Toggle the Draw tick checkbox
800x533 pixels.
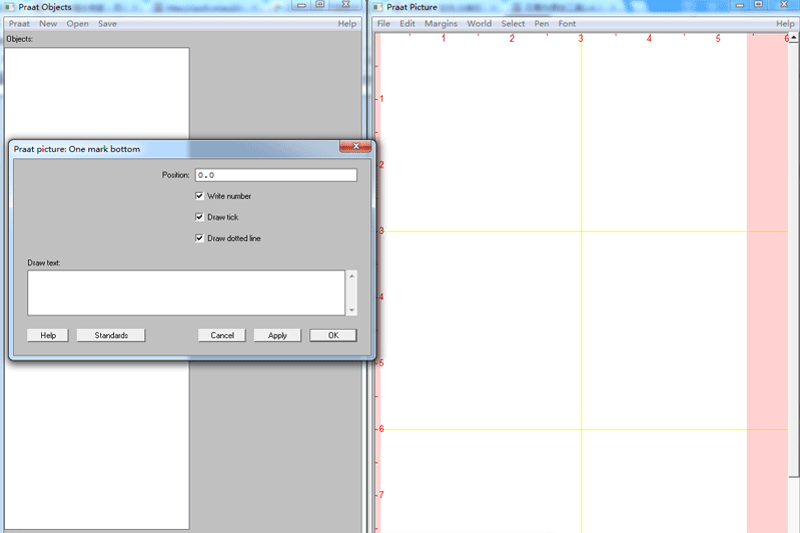tap(200, 217)
